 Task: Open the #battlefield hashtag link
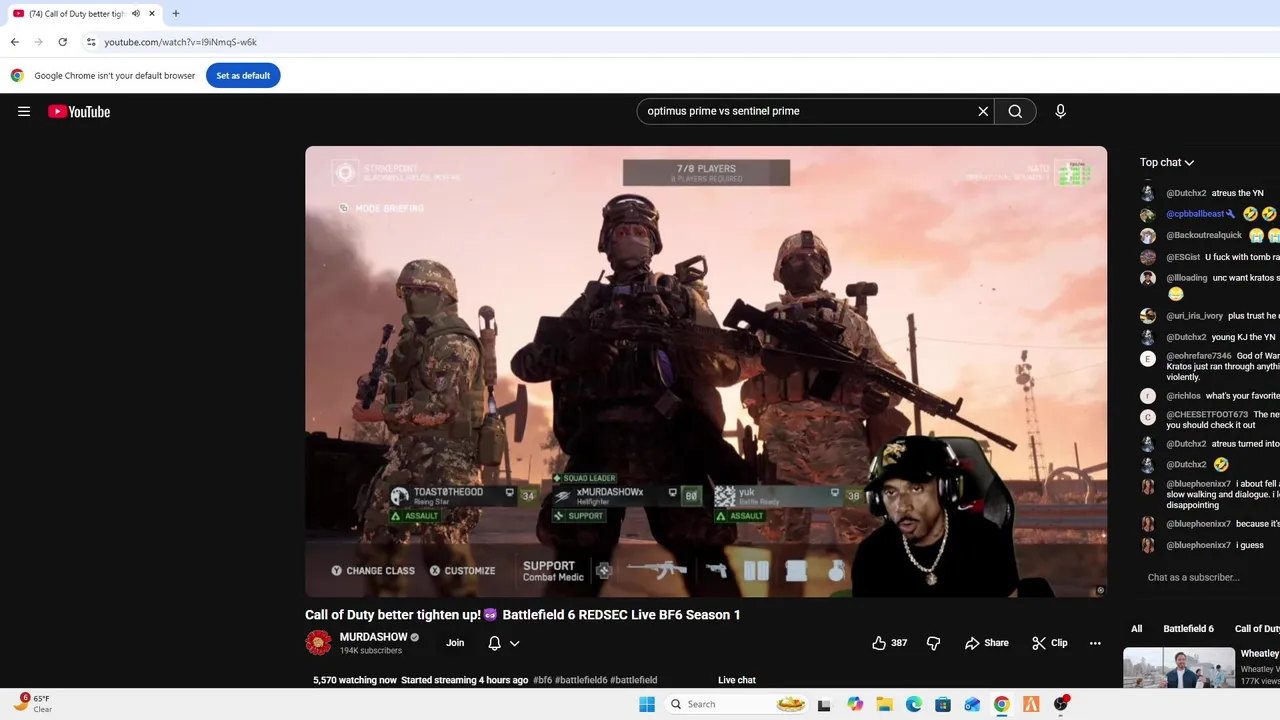(x=633, y=680)
